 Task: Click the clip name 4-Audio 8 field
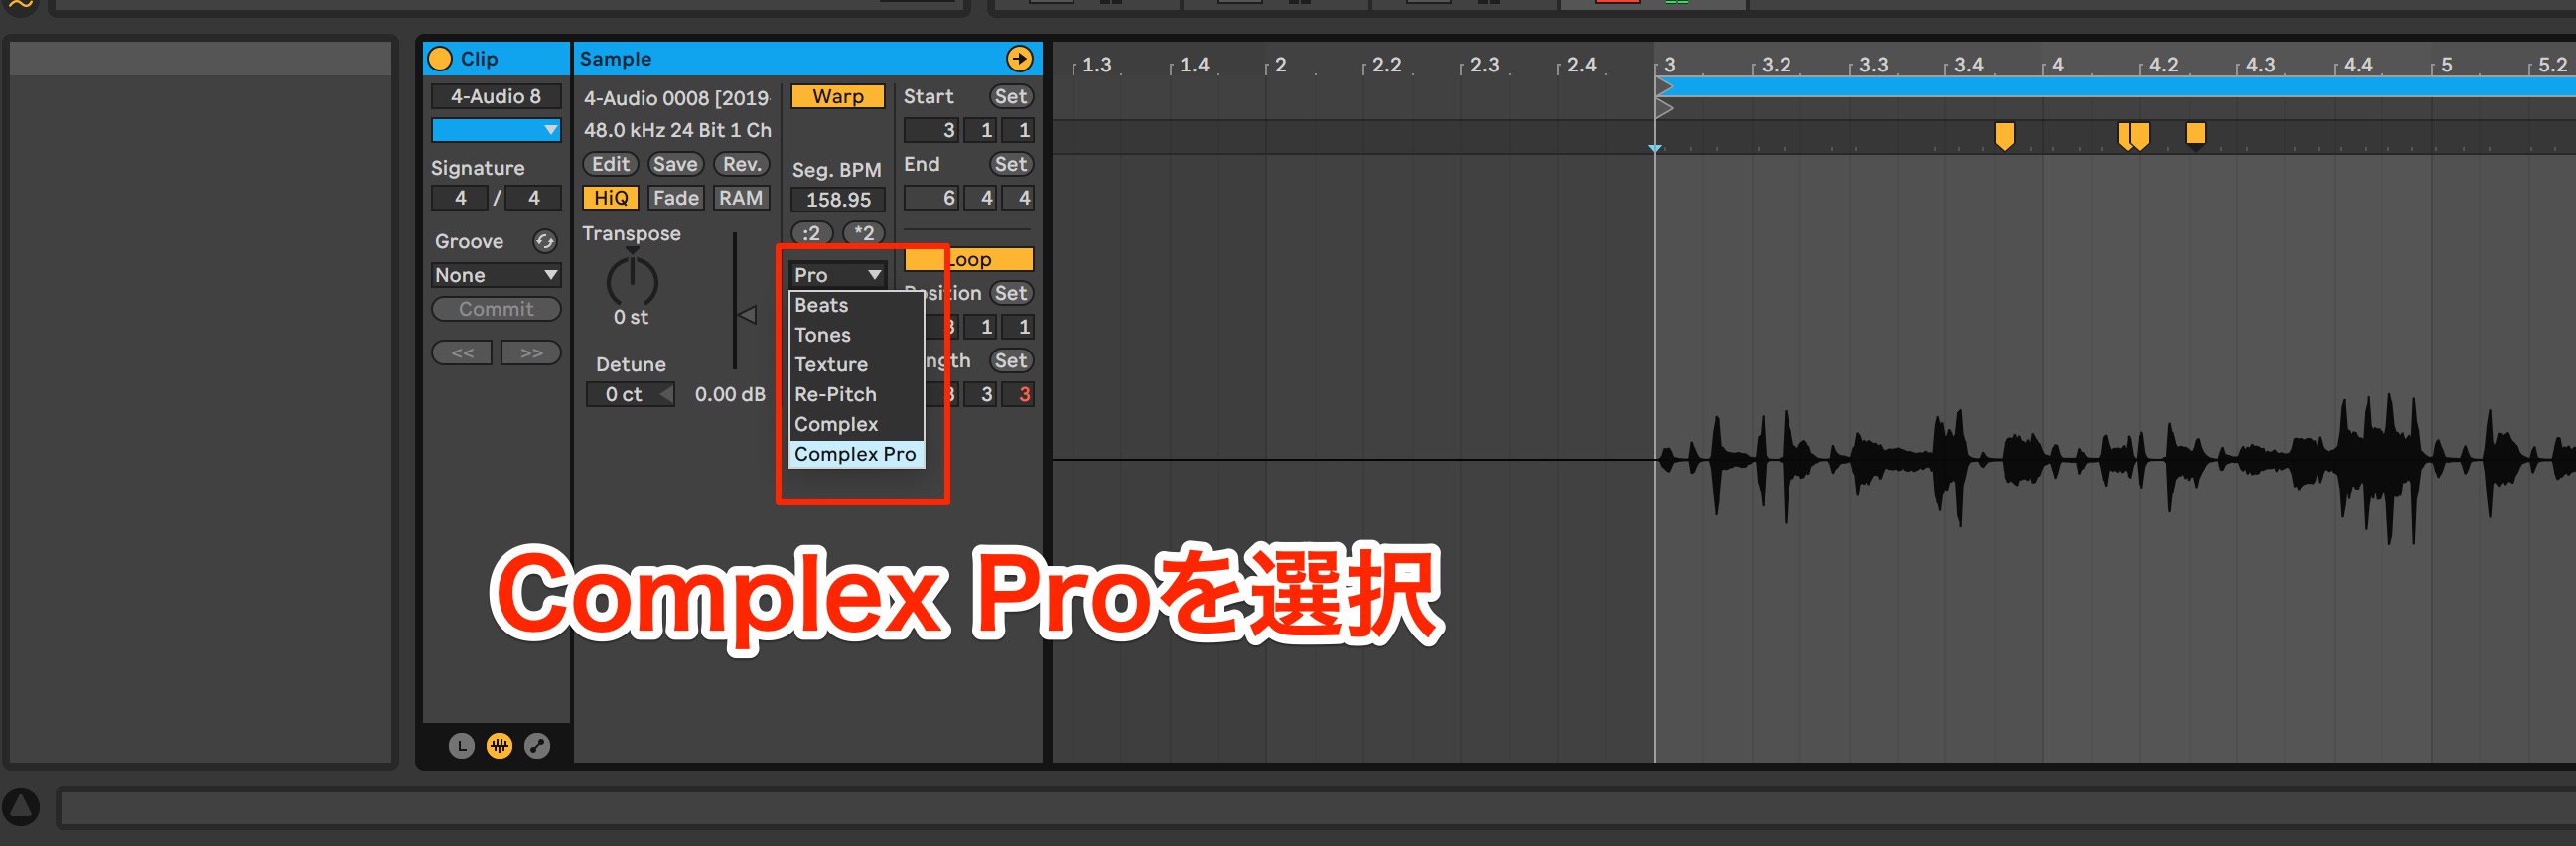(x=496, y=96)
